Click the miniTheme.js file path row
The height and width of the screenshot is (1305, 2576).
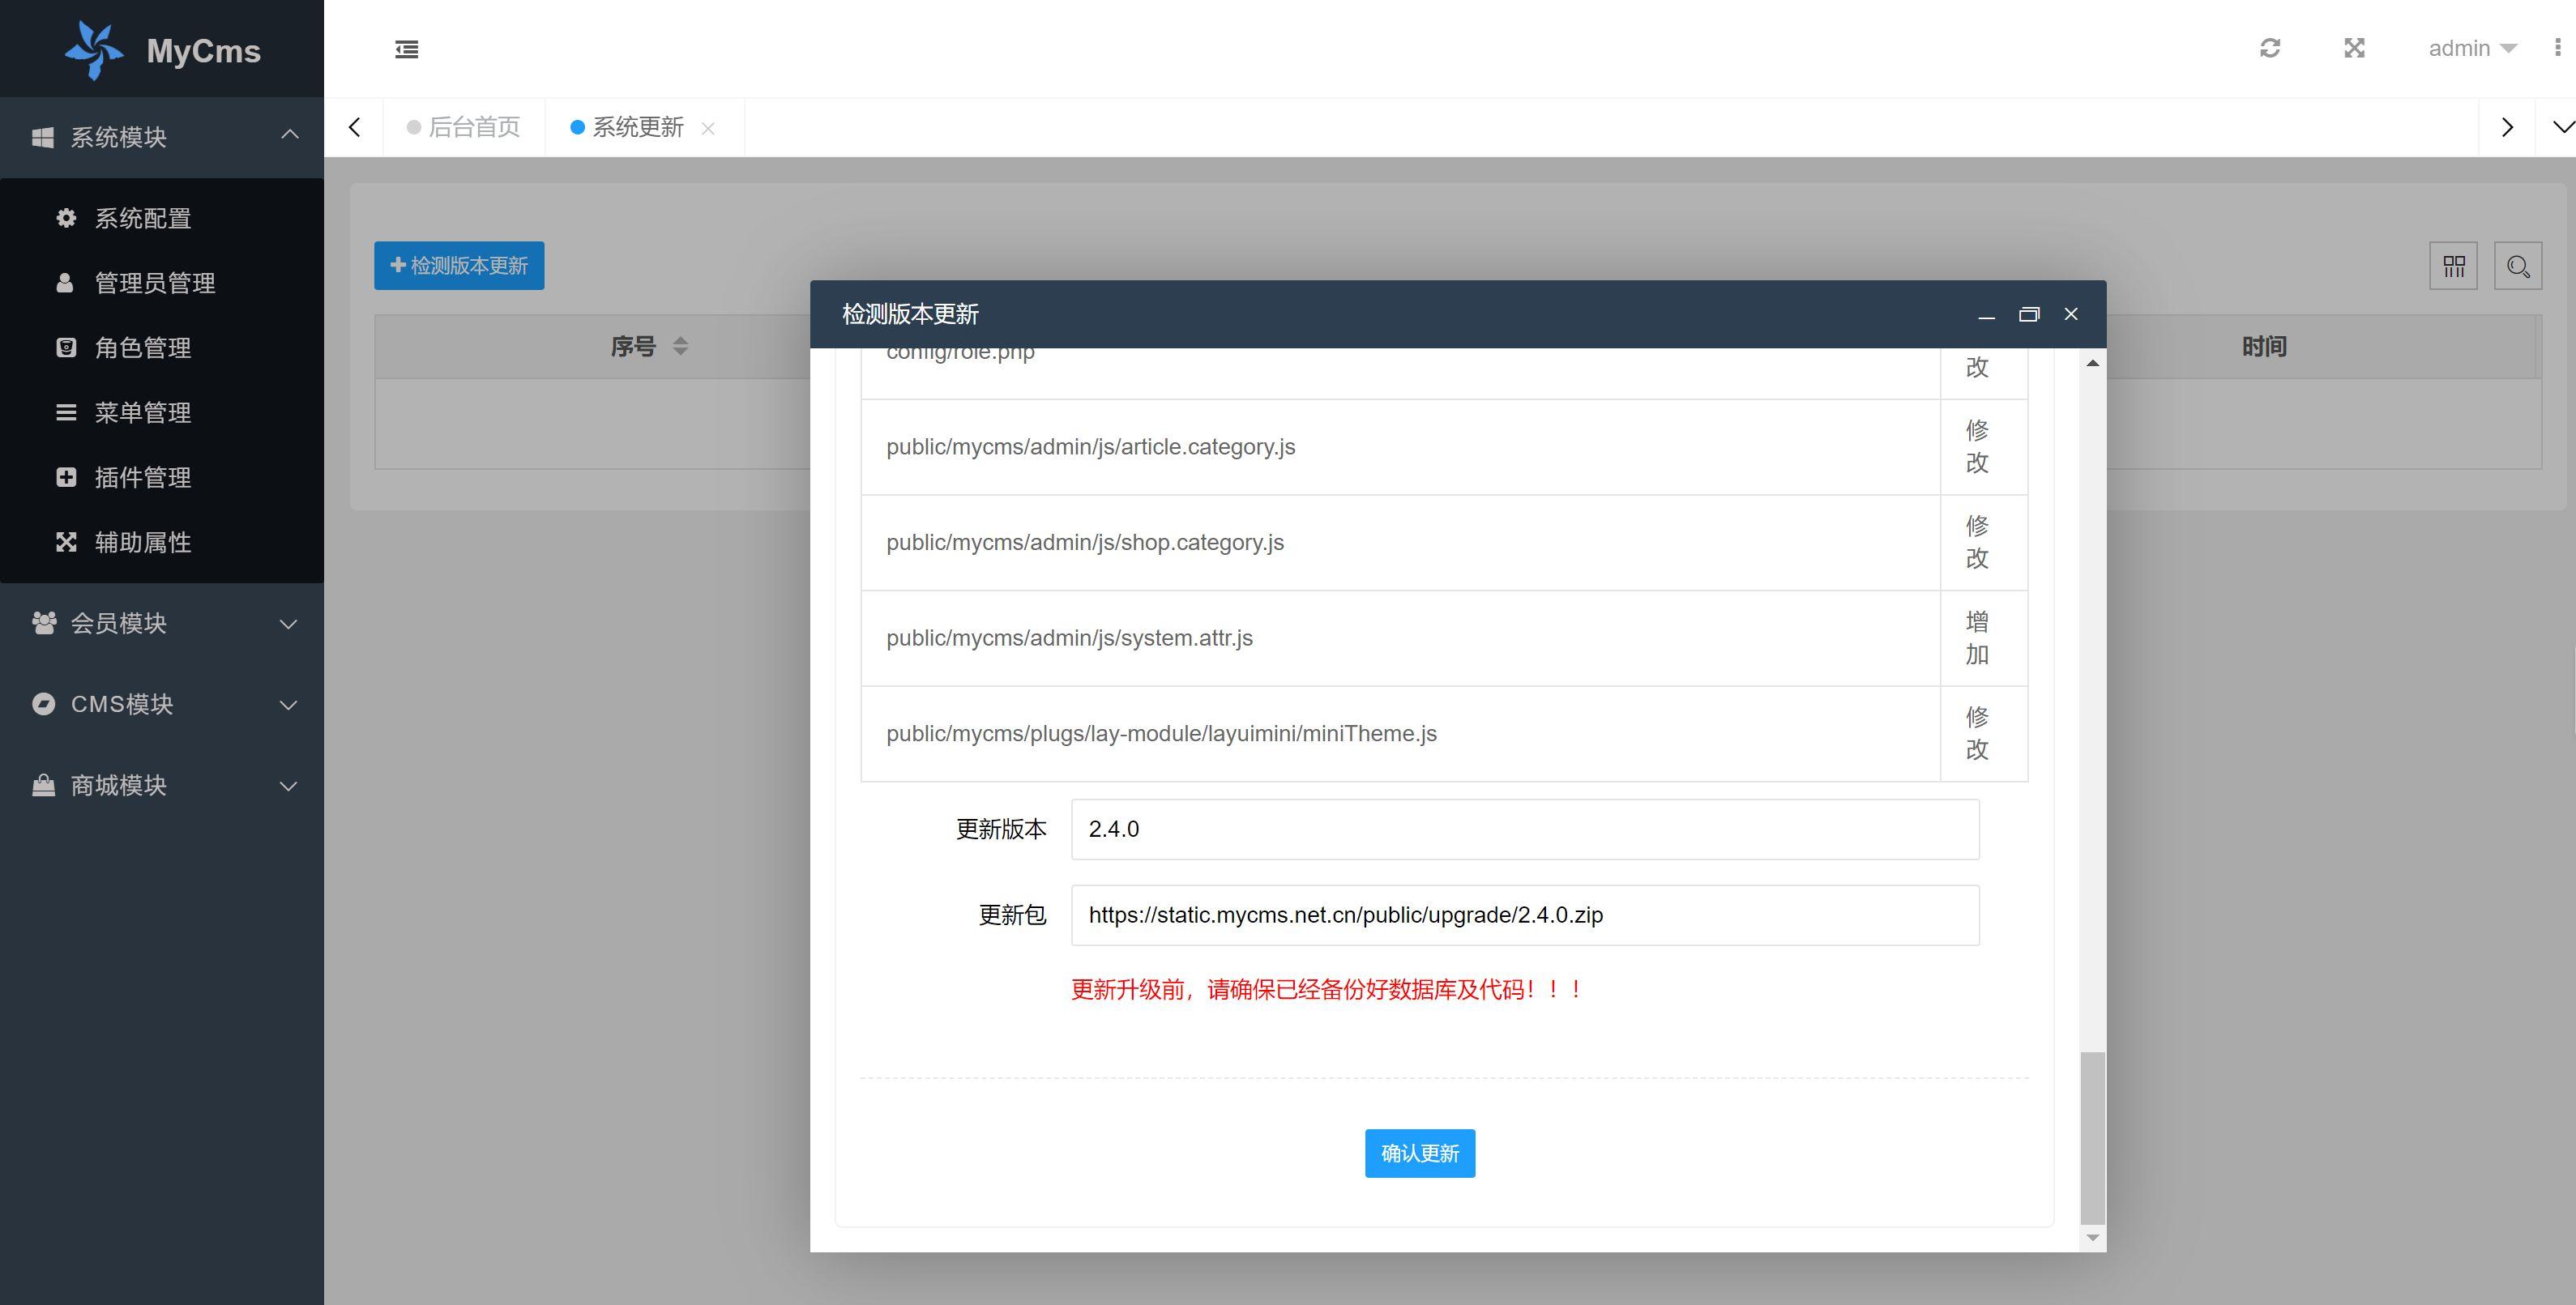(1444, 734)
